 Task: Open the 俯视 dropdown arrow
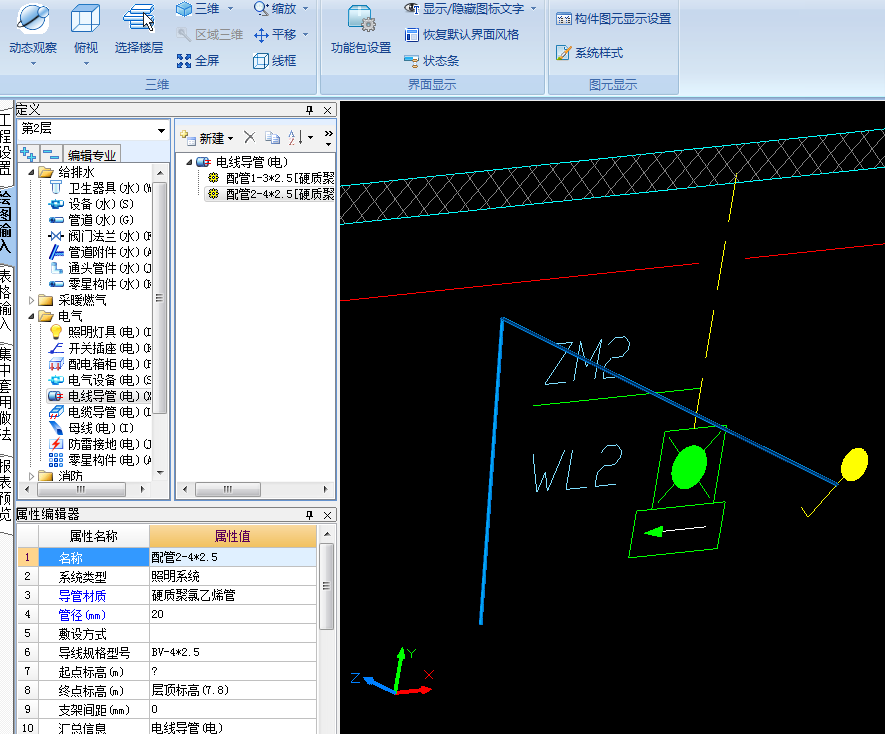(86, 63)
